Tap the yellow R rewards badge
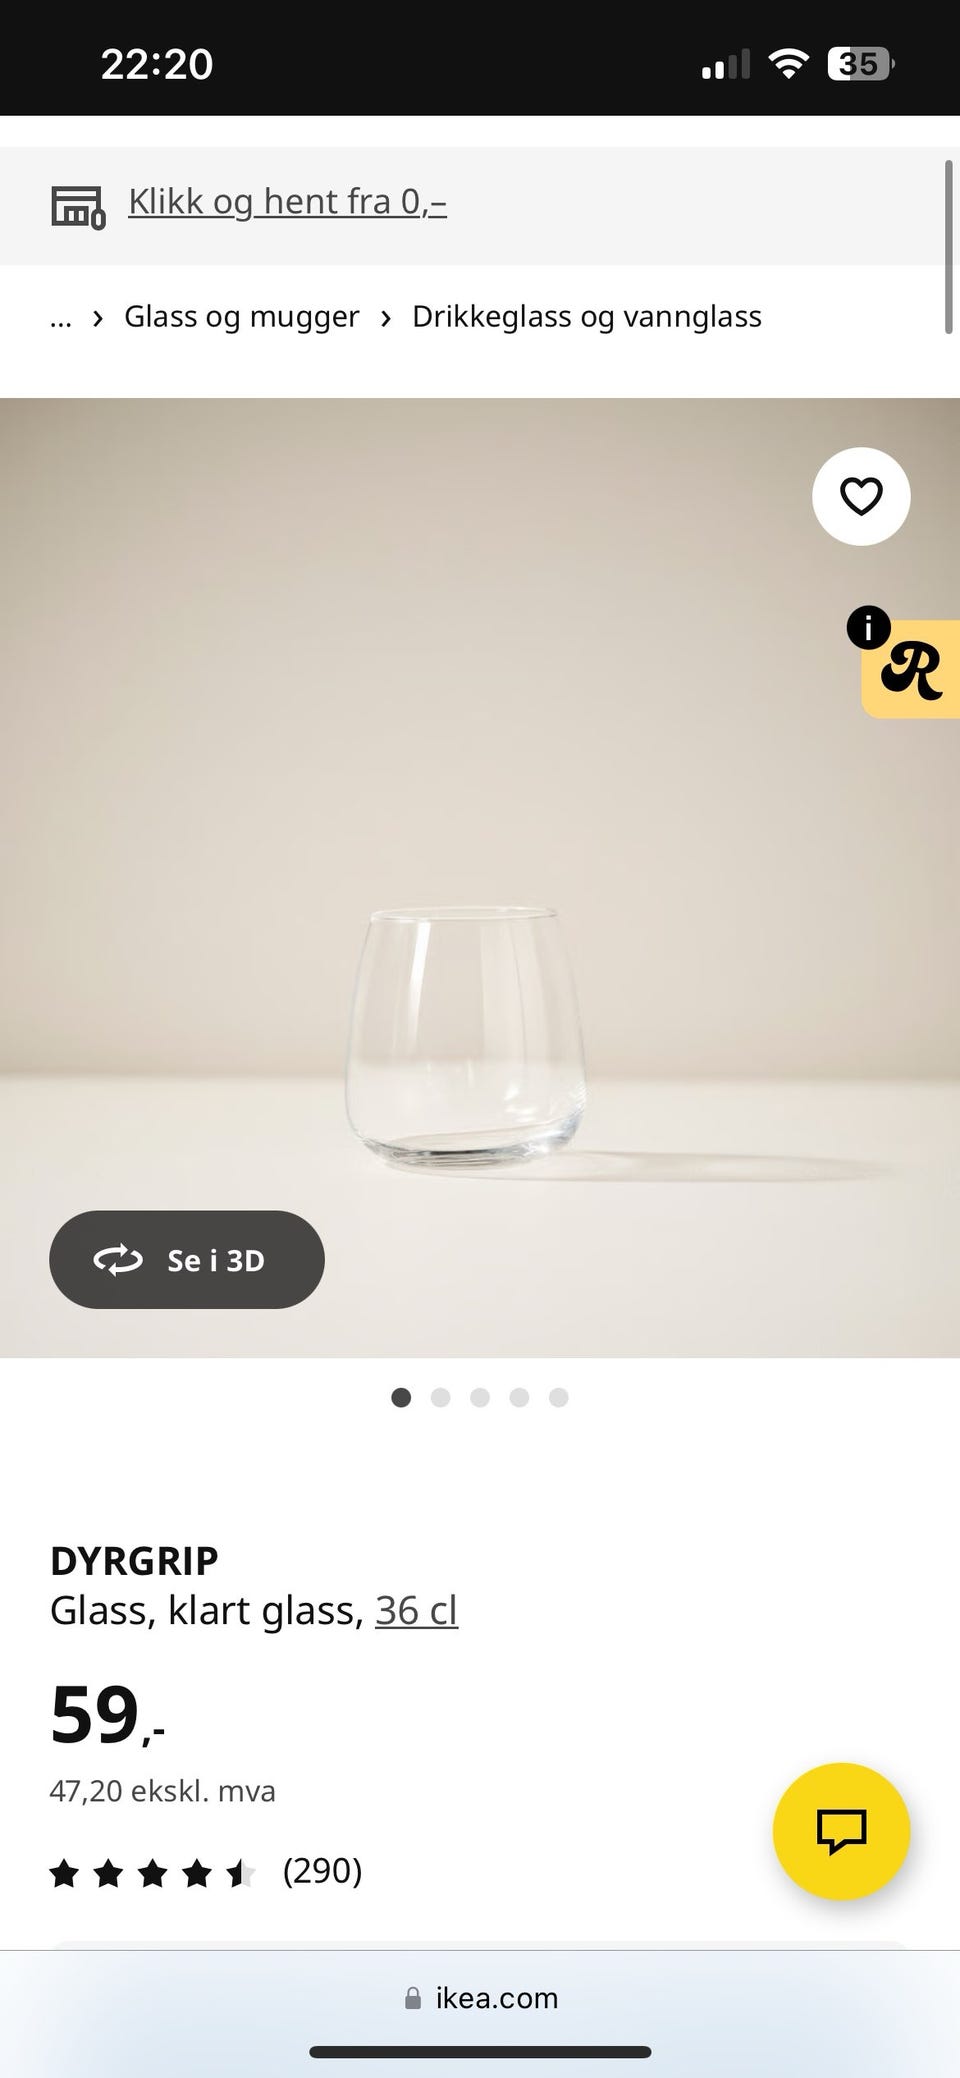The image size is (960, 2078). click(911, 669)
